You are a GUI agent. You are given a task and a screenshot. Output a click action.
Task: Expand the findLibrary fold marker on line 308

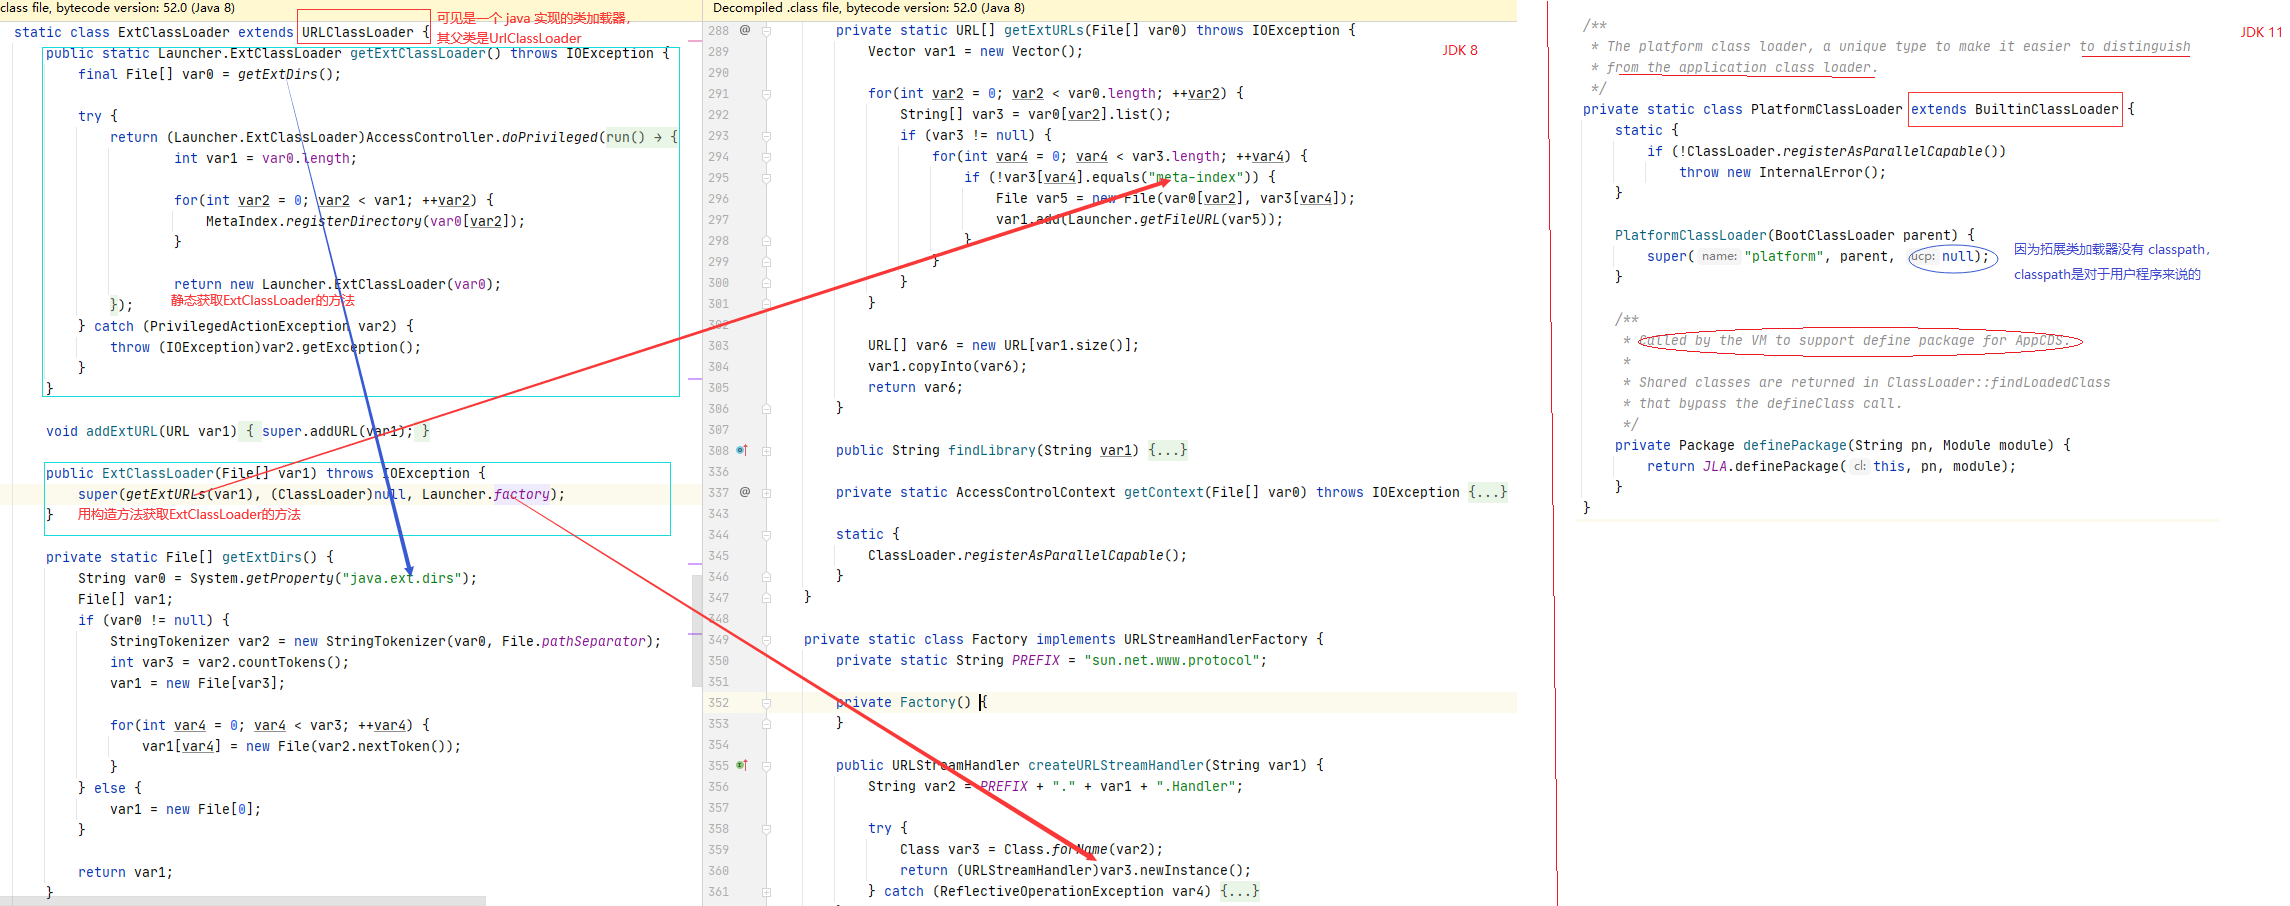tap(767, 450)
